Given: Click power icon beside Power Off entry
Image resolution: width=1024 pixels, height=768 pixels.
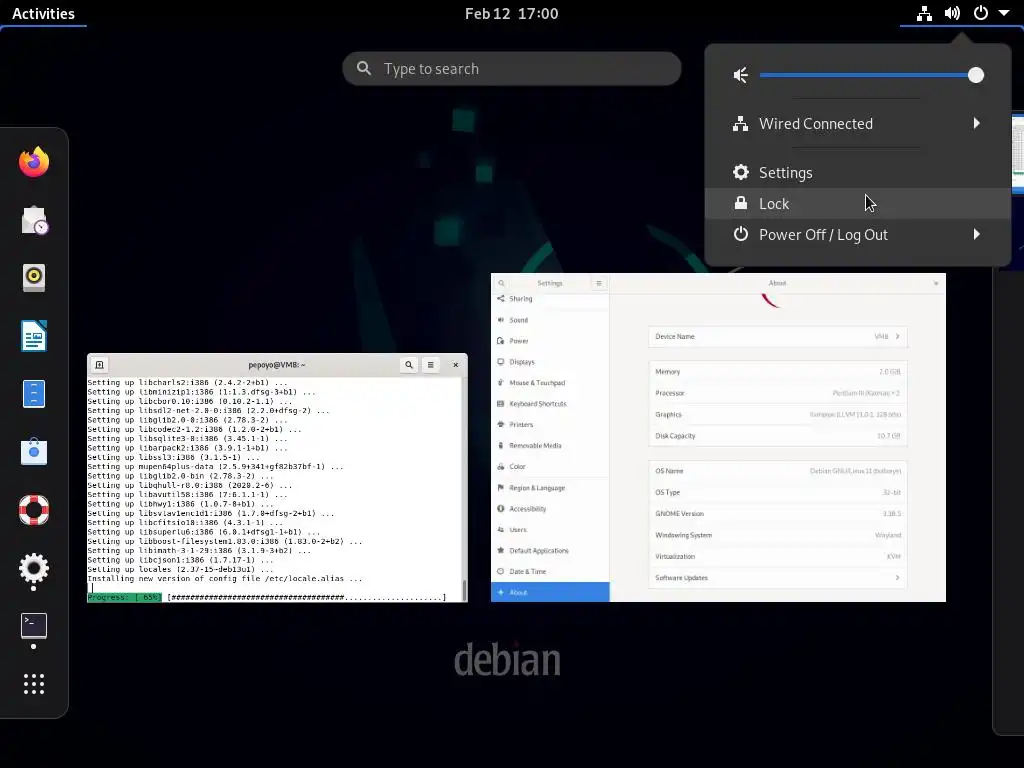Looking at the screenshot, I should point(741,234).
